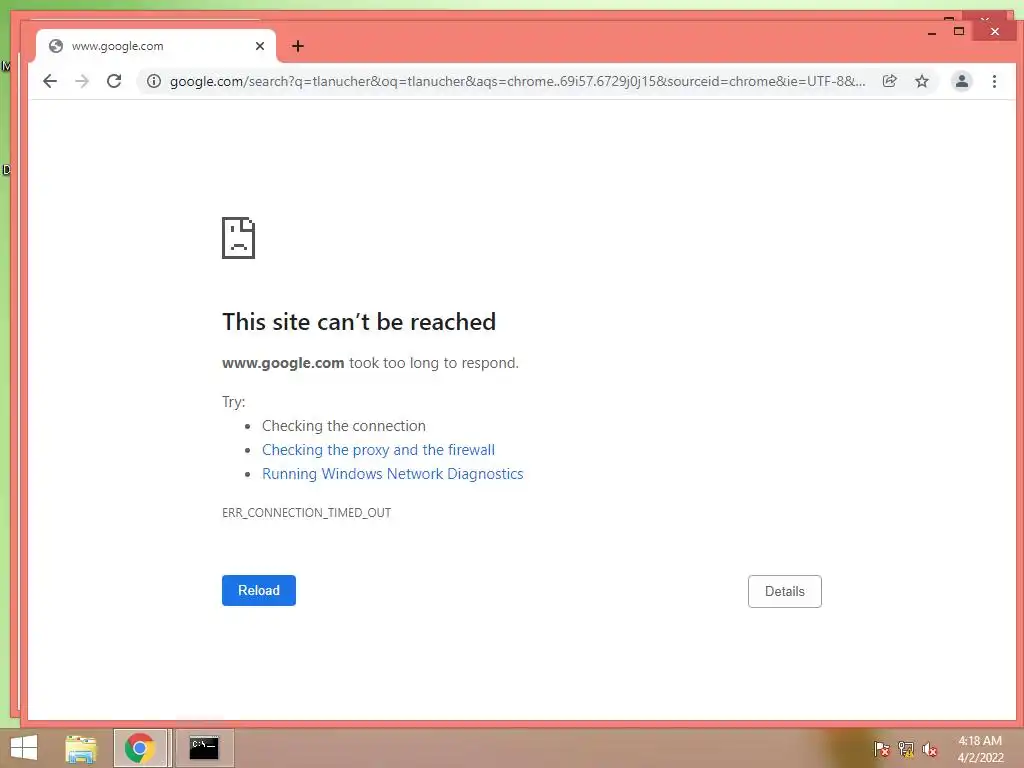
Task: Open a new tab with plus button
Action: click(298, 46)
